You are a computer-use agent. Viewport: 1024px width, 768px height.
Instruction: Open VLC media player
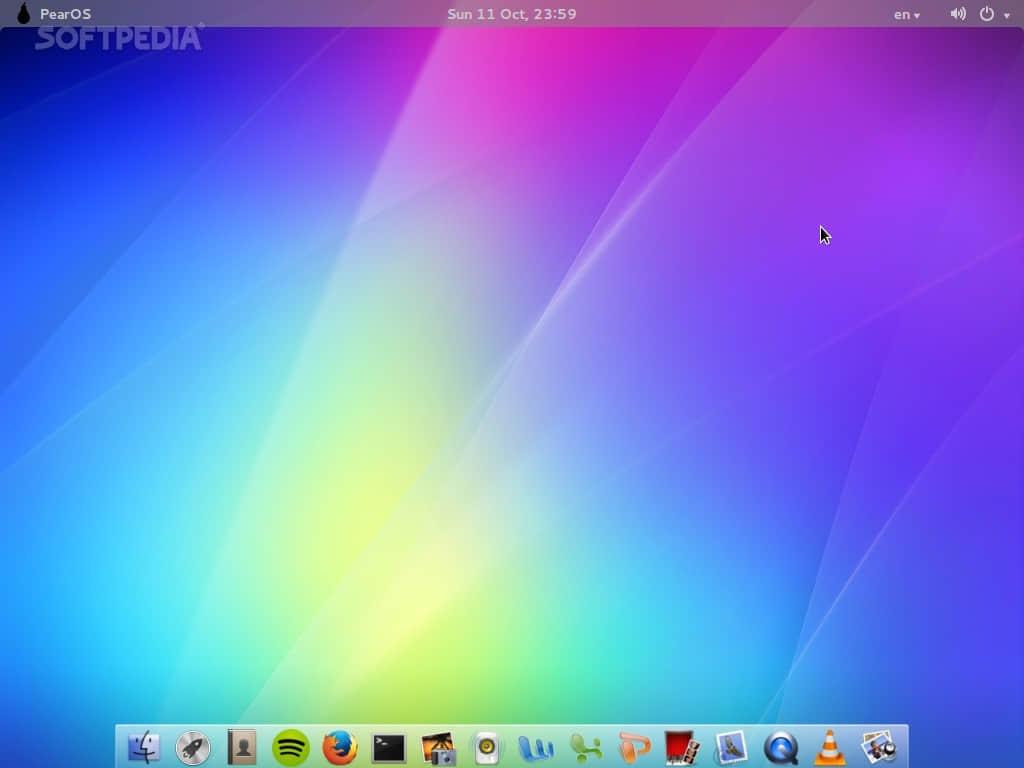[x=829, y=746]
